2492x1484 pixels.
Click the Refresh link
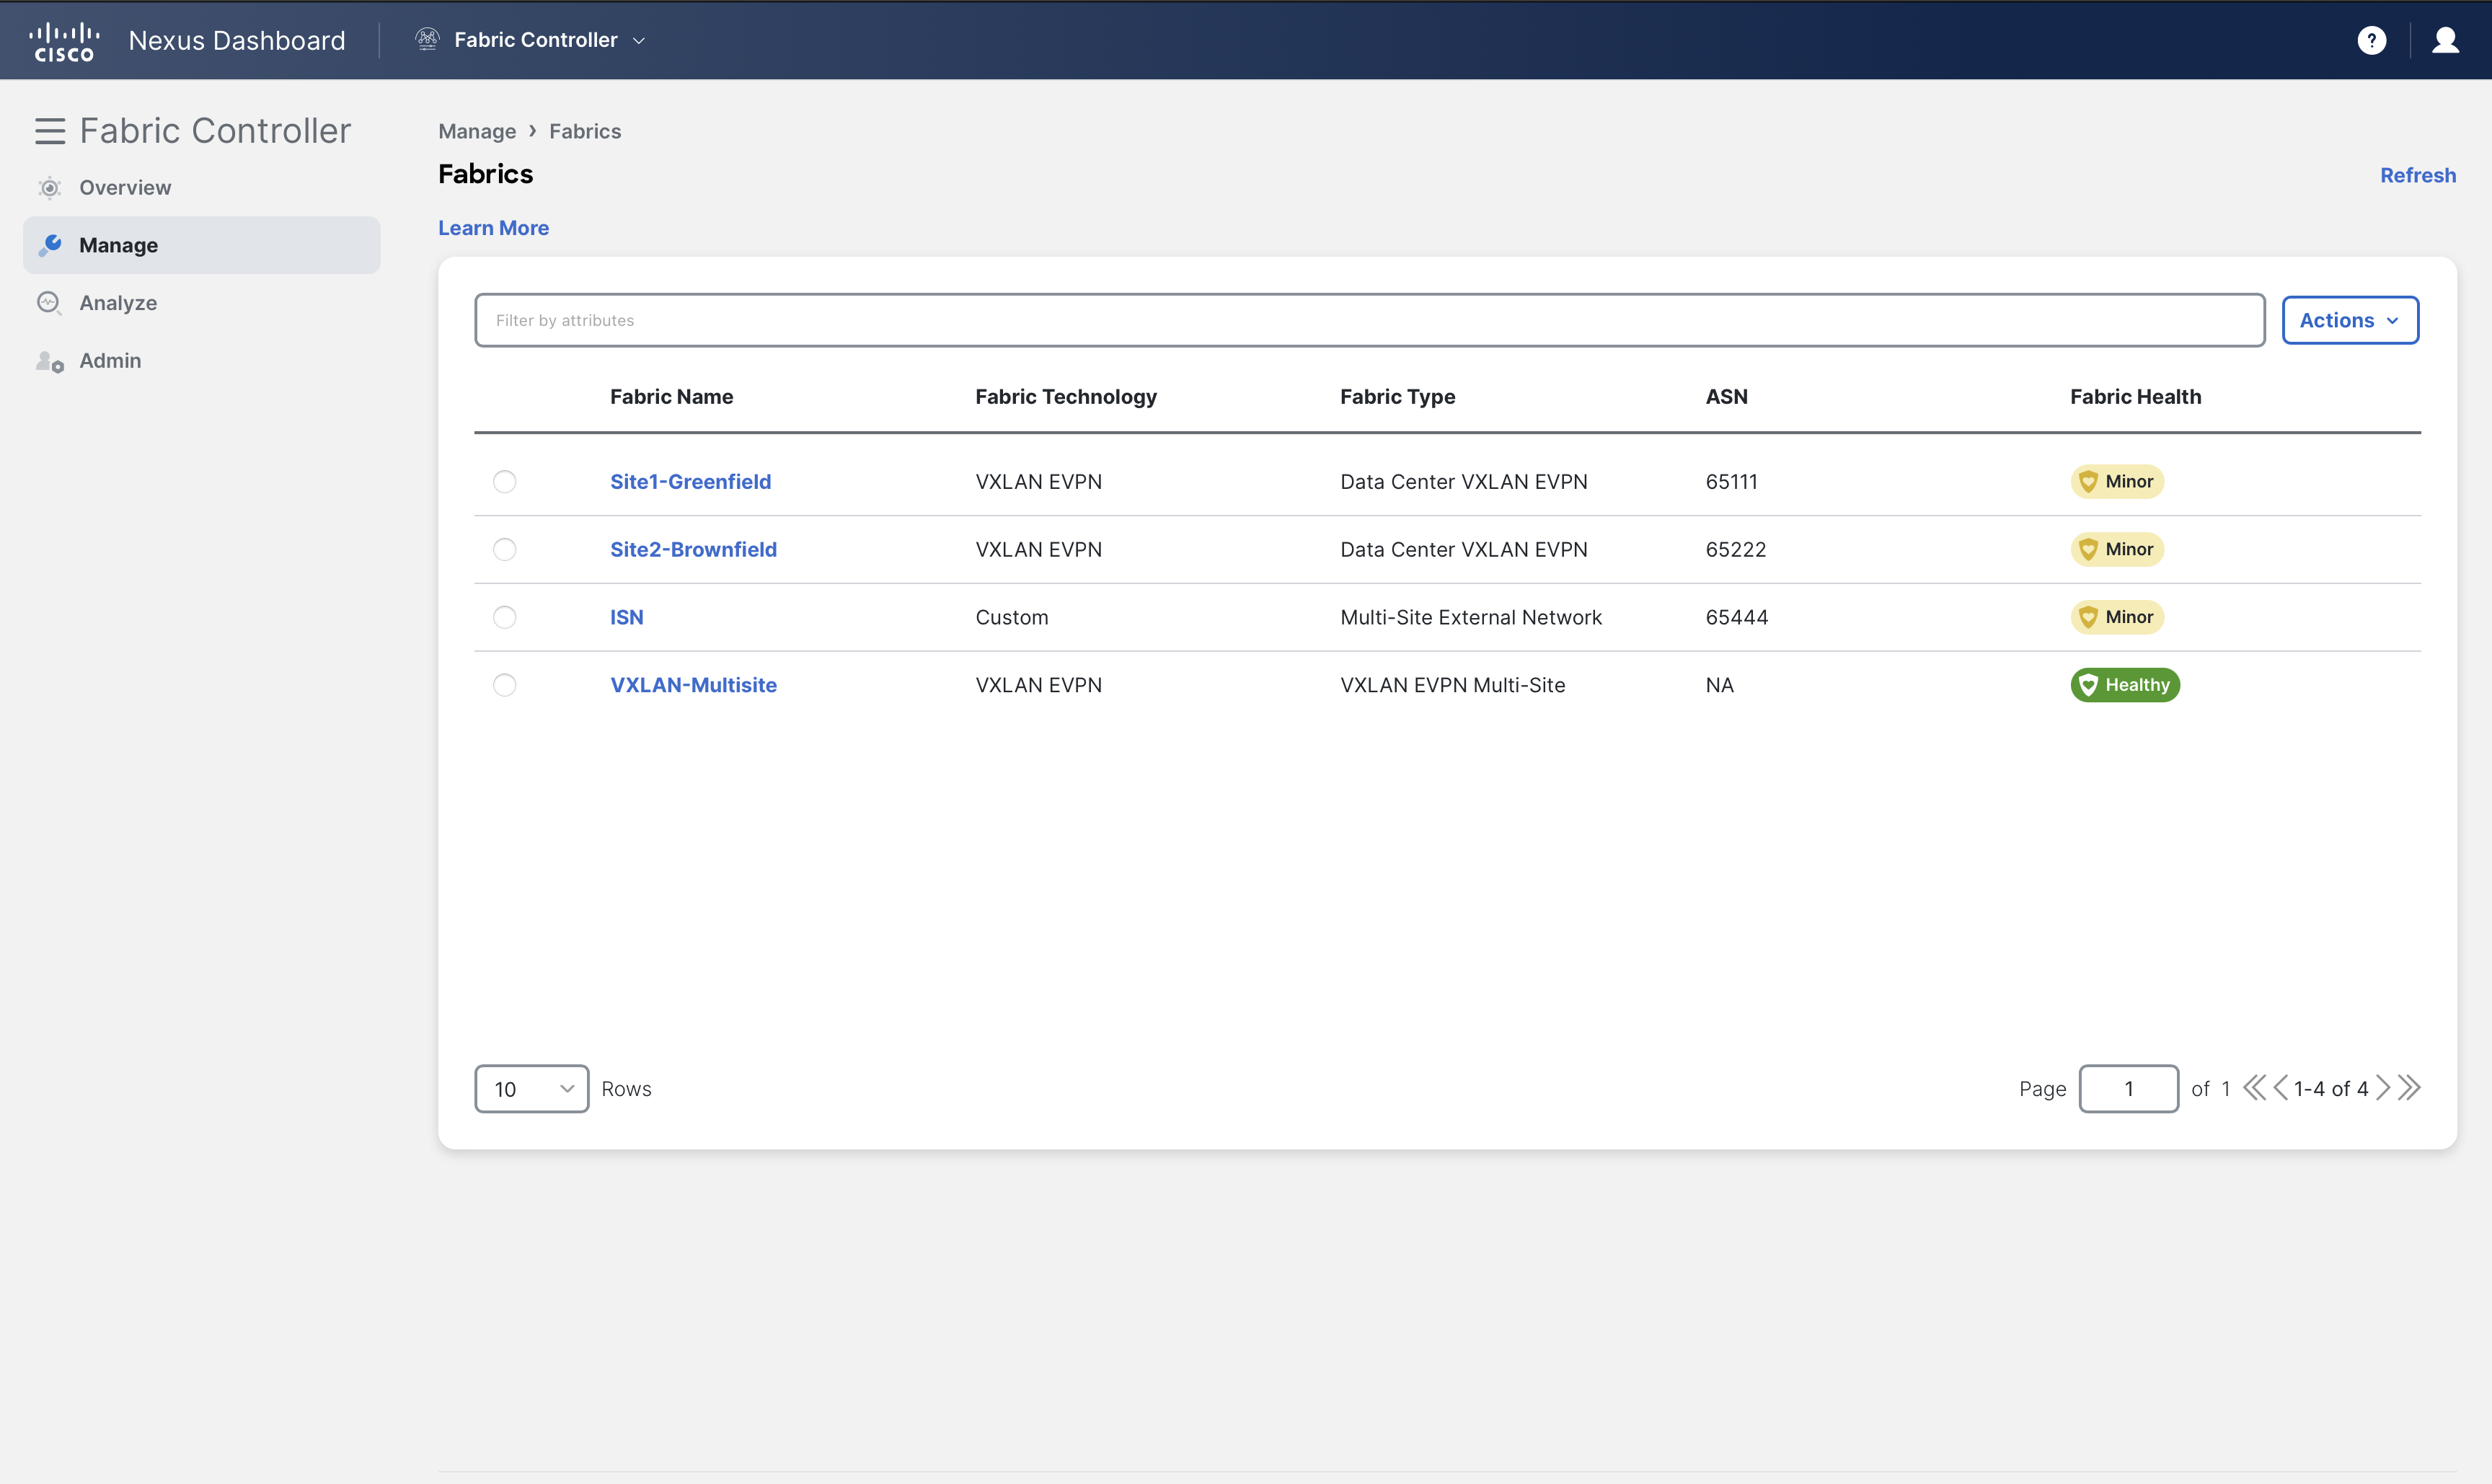[2418, 175]
